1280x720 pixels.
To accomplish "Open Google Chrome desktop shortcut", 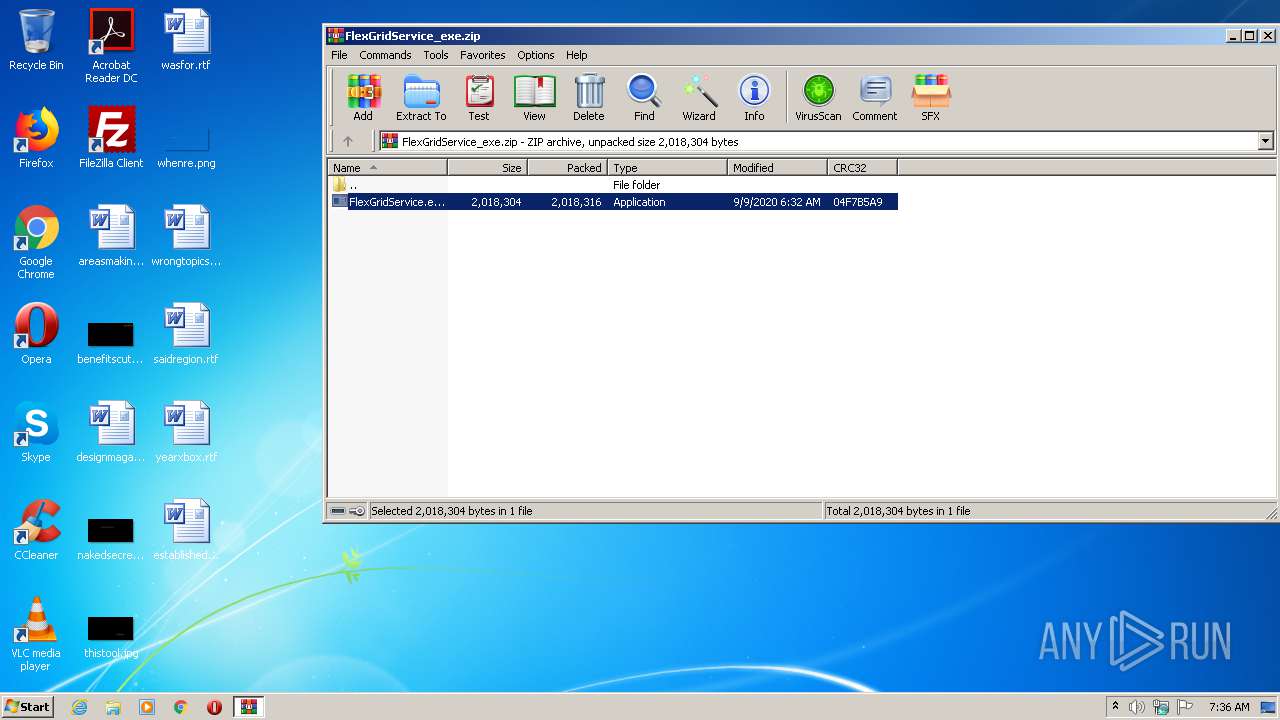I will pos(36,242).
